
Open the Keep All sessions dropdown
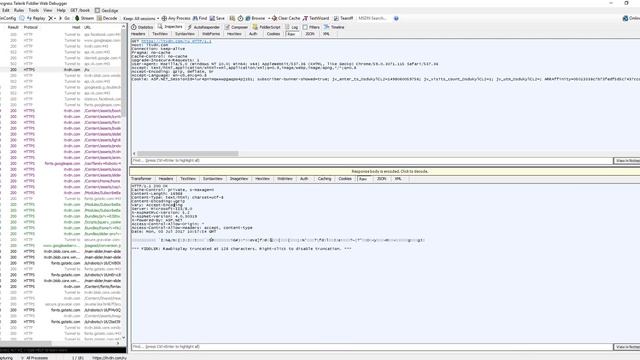(x=141, y=18)
